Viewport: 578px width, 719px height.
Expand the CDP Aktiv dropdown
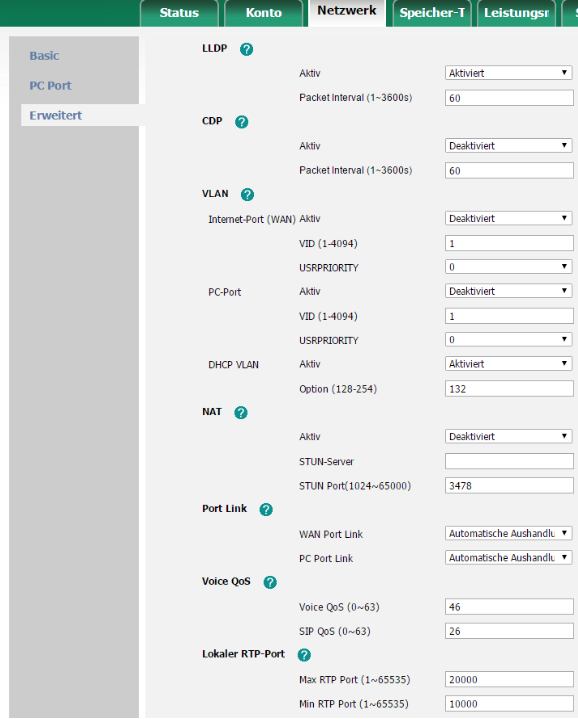[x=508, y=146]
